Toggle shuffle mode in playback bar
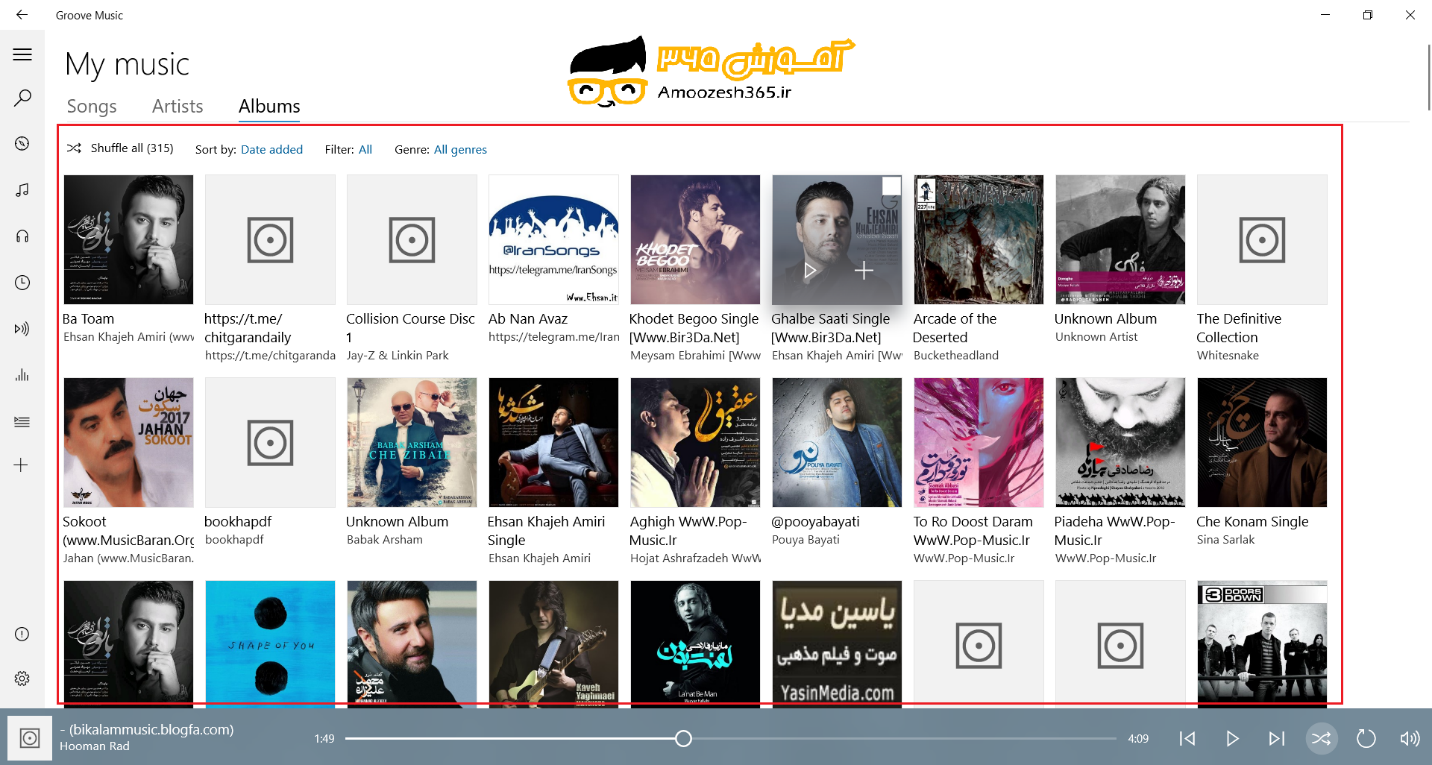 point(1321,739)
